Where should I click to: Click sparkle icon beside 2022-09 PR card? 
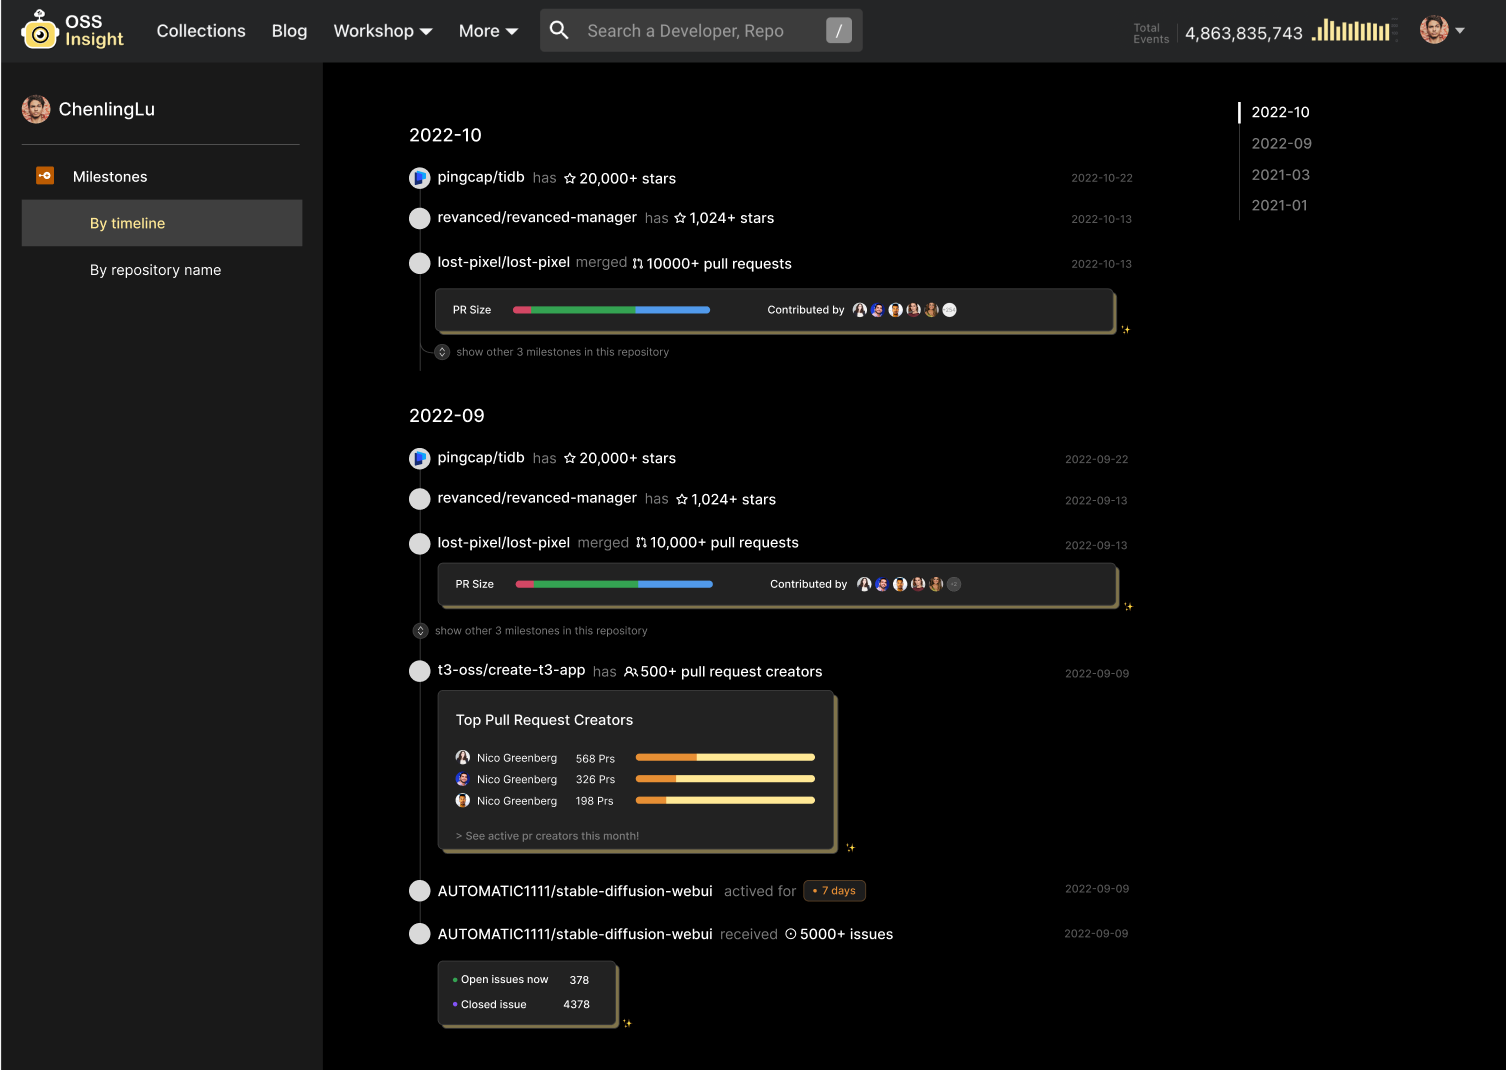tap(1129, 606)
